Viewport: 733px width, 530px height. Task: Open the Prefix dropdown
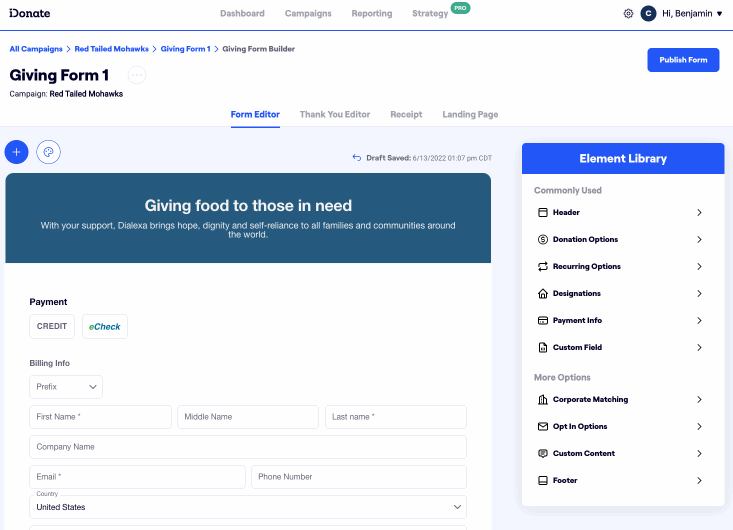[x=66, y=387]
